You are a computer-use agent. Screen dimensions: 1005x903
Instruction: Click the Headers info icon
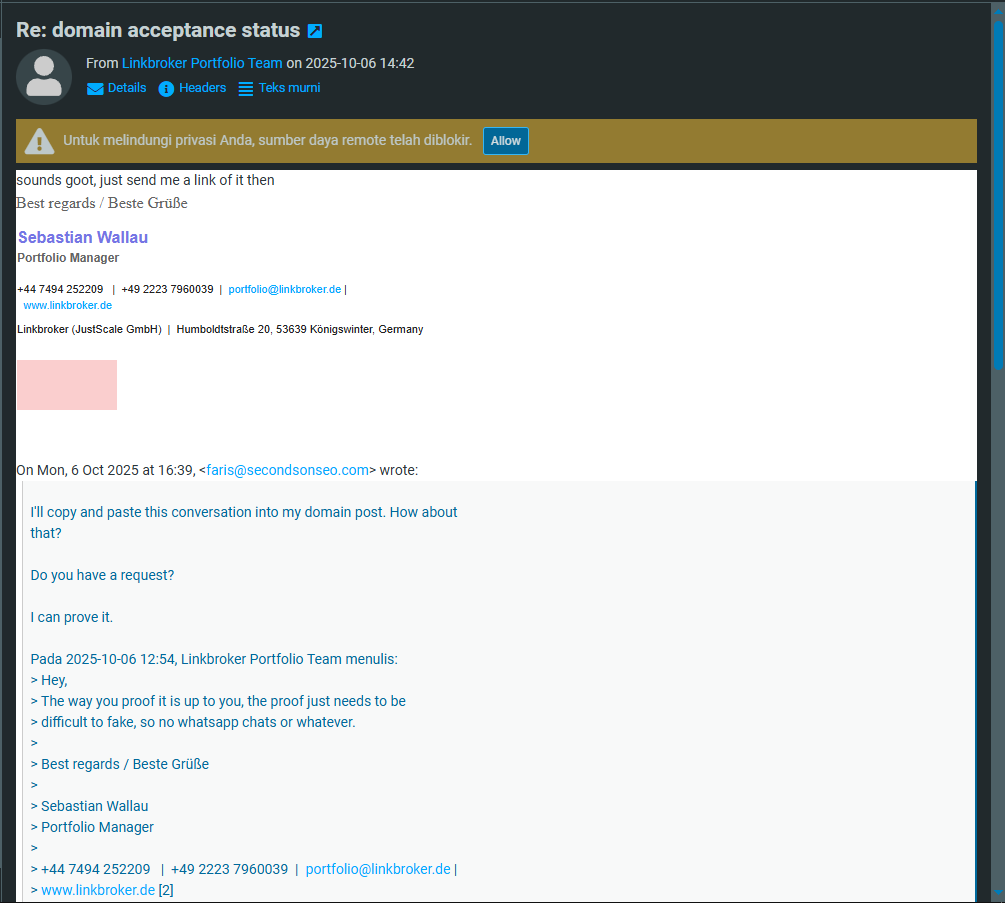167,88
